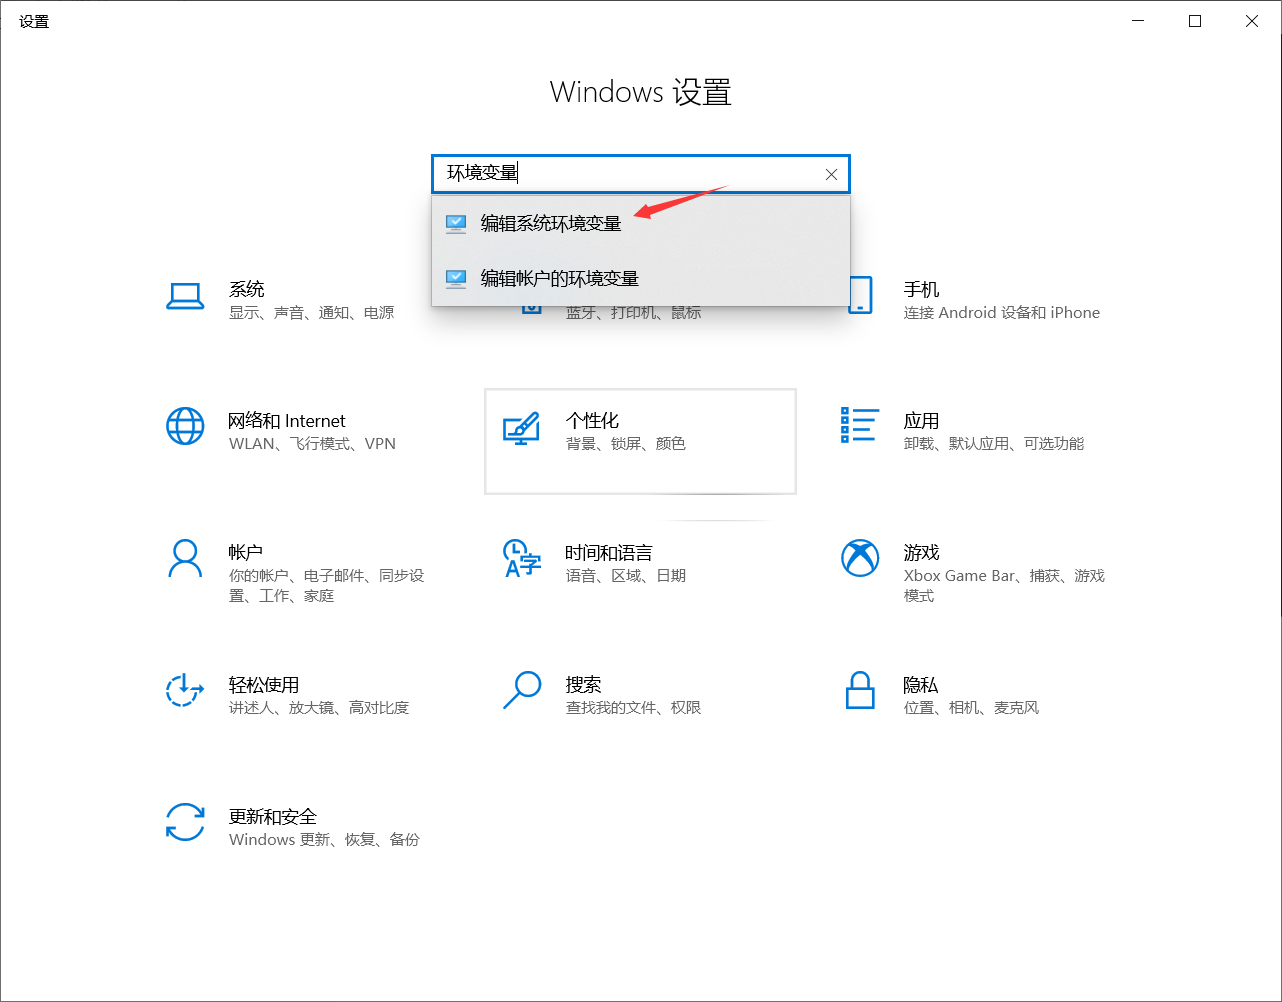Open the 搜索 category title
Screen dimensions: 1282x1002
583,685
